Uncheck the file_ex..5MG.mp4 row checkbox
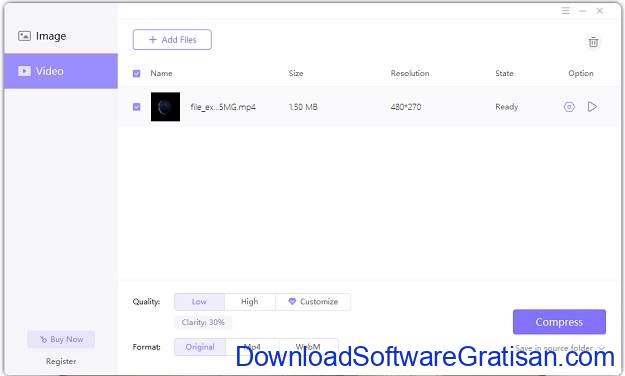This screenshot has width=625, height=376. tap(136, 107)
